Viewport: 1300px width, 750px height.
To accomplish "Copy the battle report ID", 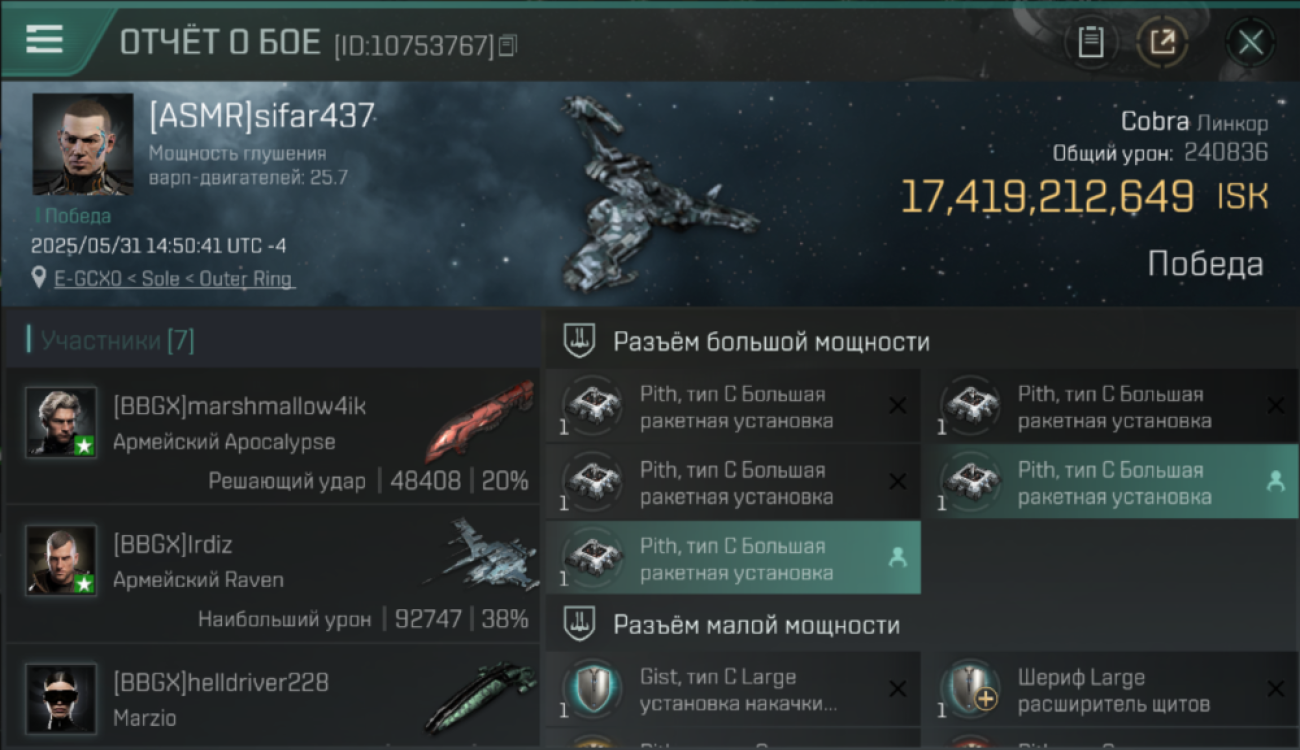I will tap(508, 45).
